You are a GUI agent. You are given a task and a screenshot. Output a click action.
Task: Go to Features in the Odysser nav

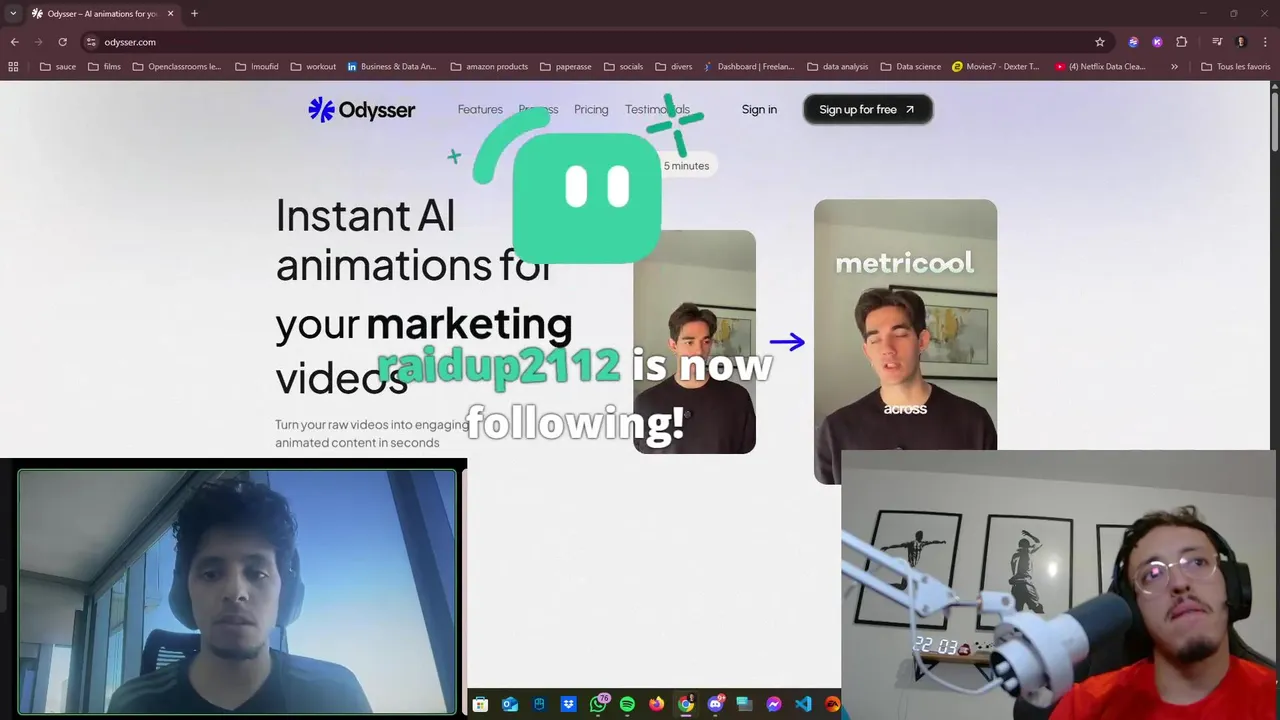coord(480,109)
